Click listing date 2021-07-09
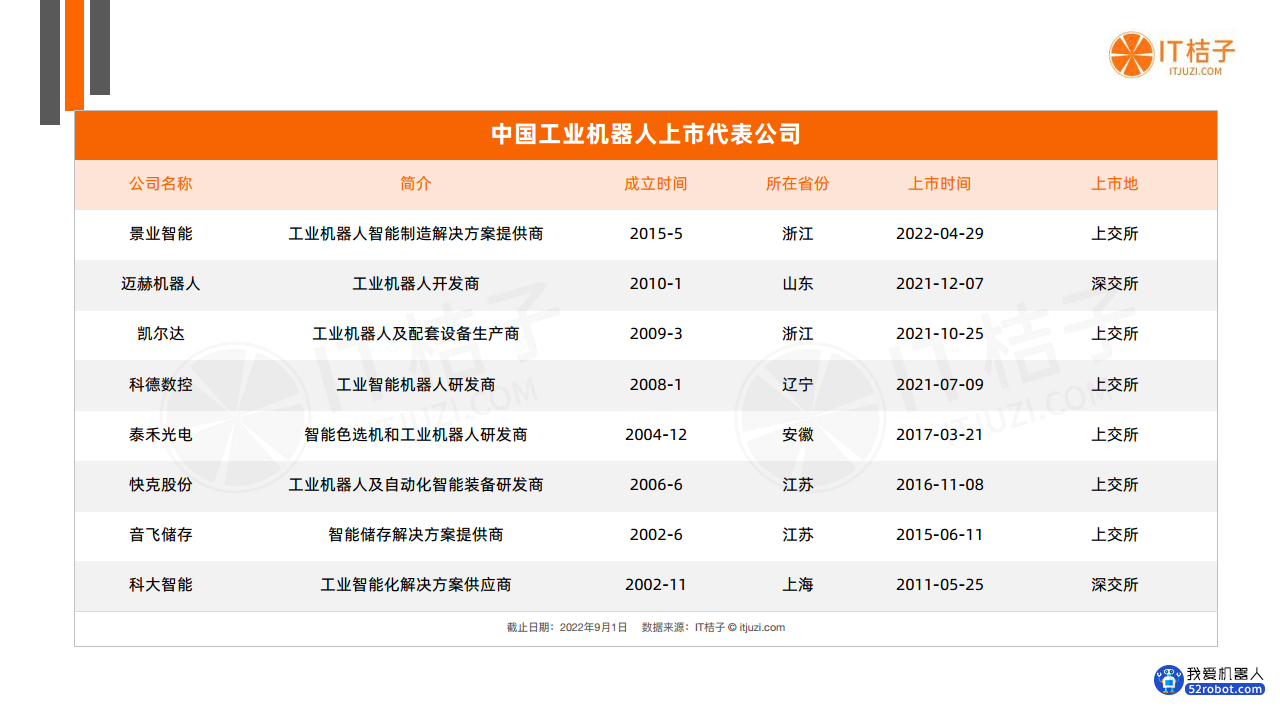Viewport: 1280px width, 720px height. 940,385
